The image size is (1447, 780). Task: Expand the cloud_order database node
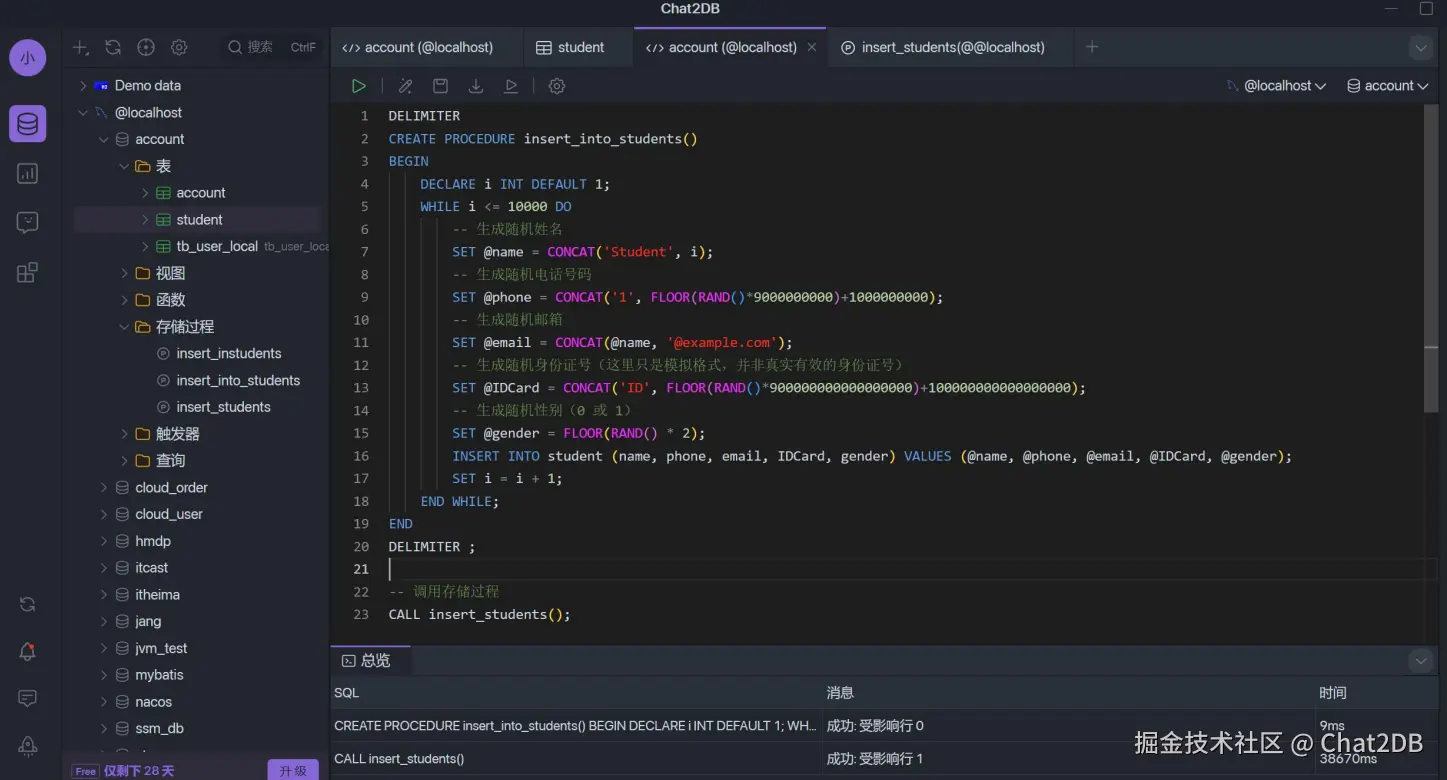104,488
